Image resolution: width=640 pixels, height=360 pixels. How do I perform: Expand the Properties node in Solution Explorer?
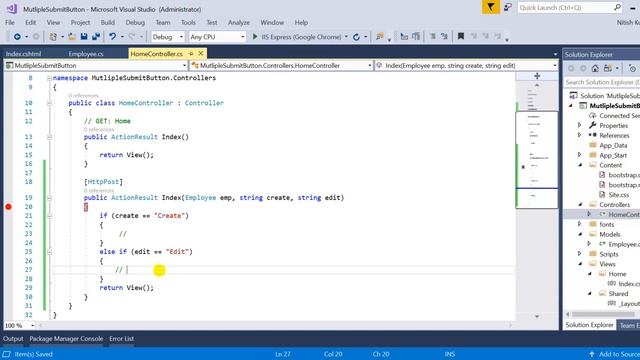pyautogui.click(x=580, y=125)
